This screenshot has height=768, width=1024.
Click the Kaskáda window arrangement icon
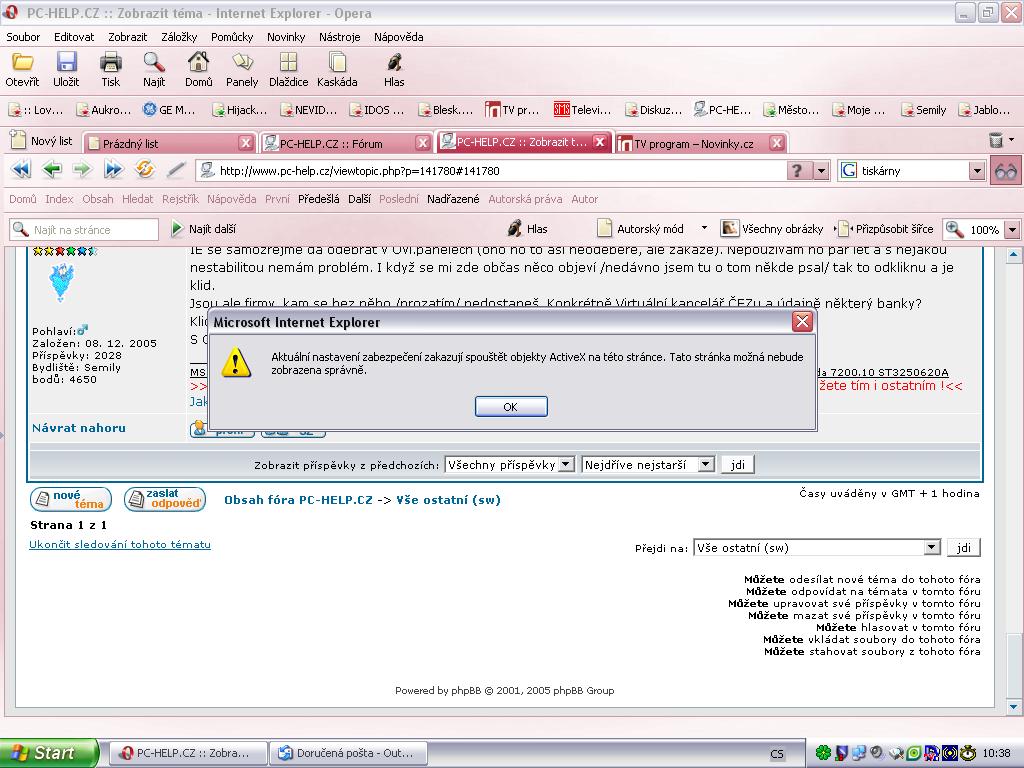(x=337, y=69)
